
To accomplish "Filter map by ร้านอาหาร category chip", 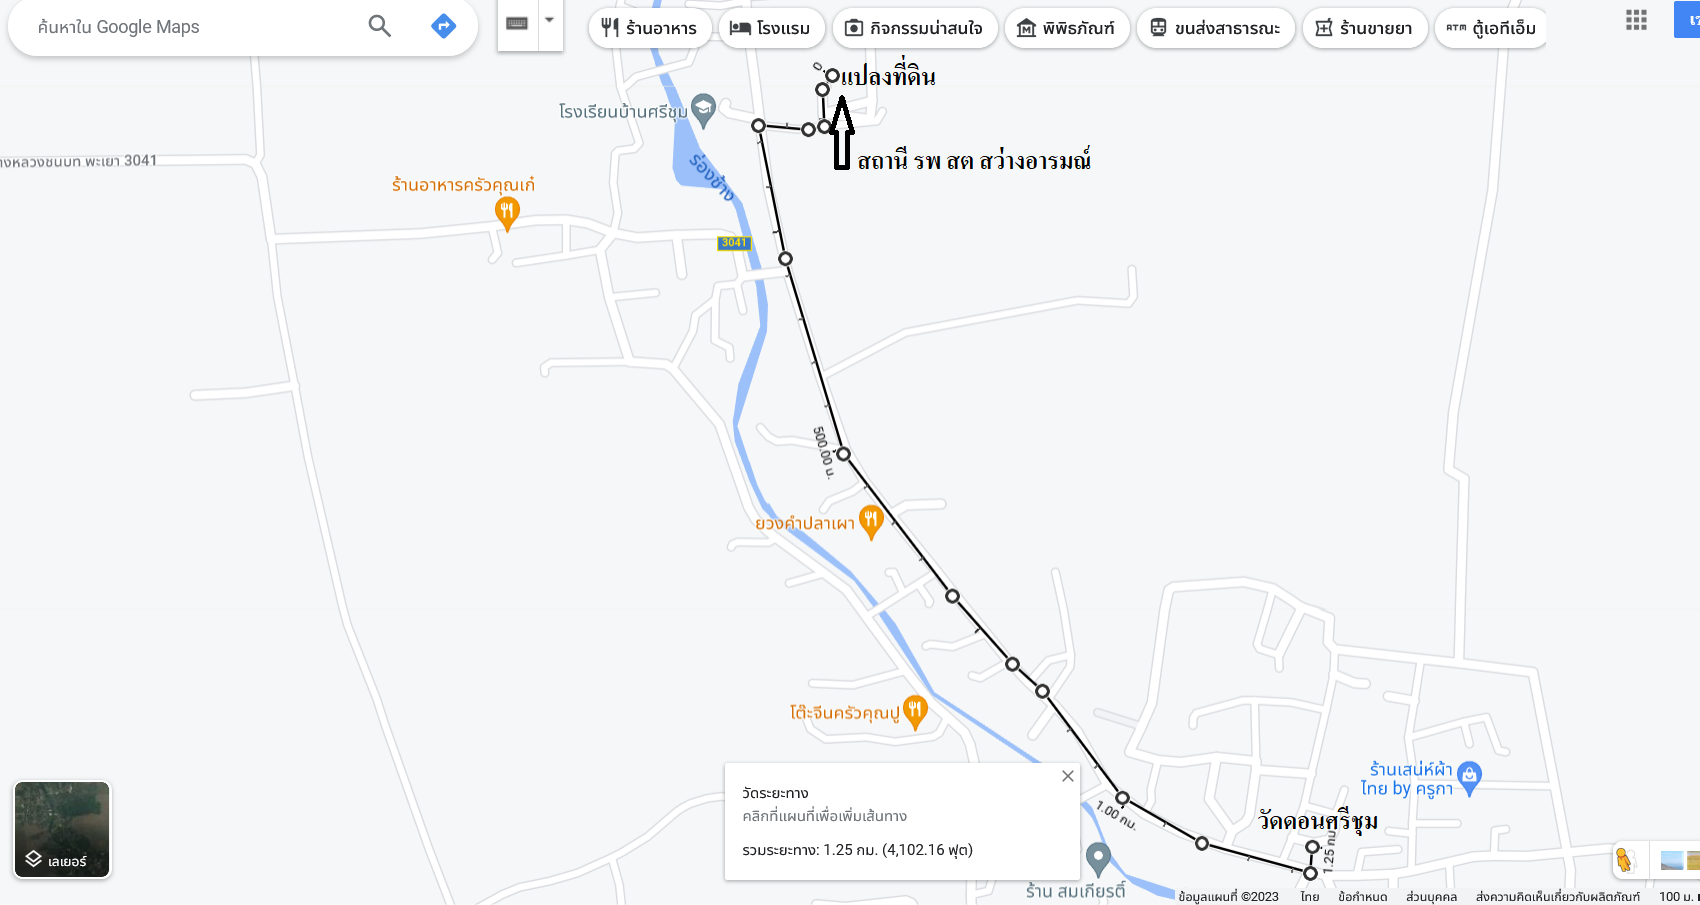I will [x=650, y=28].
